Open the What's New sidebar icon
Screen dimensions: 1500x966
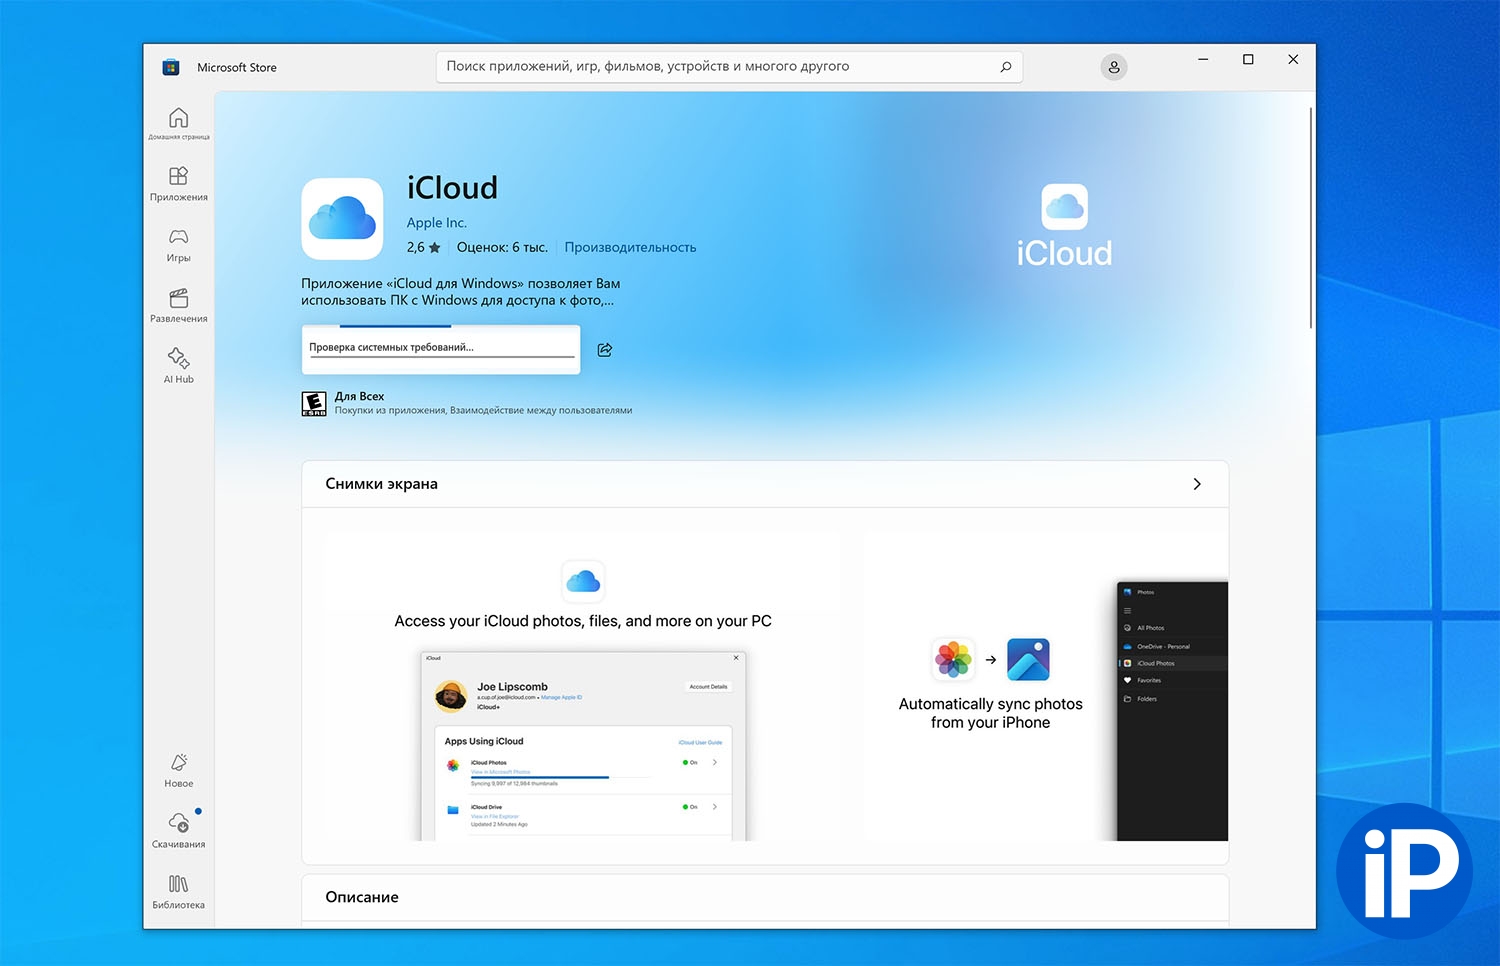[x=178, y=769]
